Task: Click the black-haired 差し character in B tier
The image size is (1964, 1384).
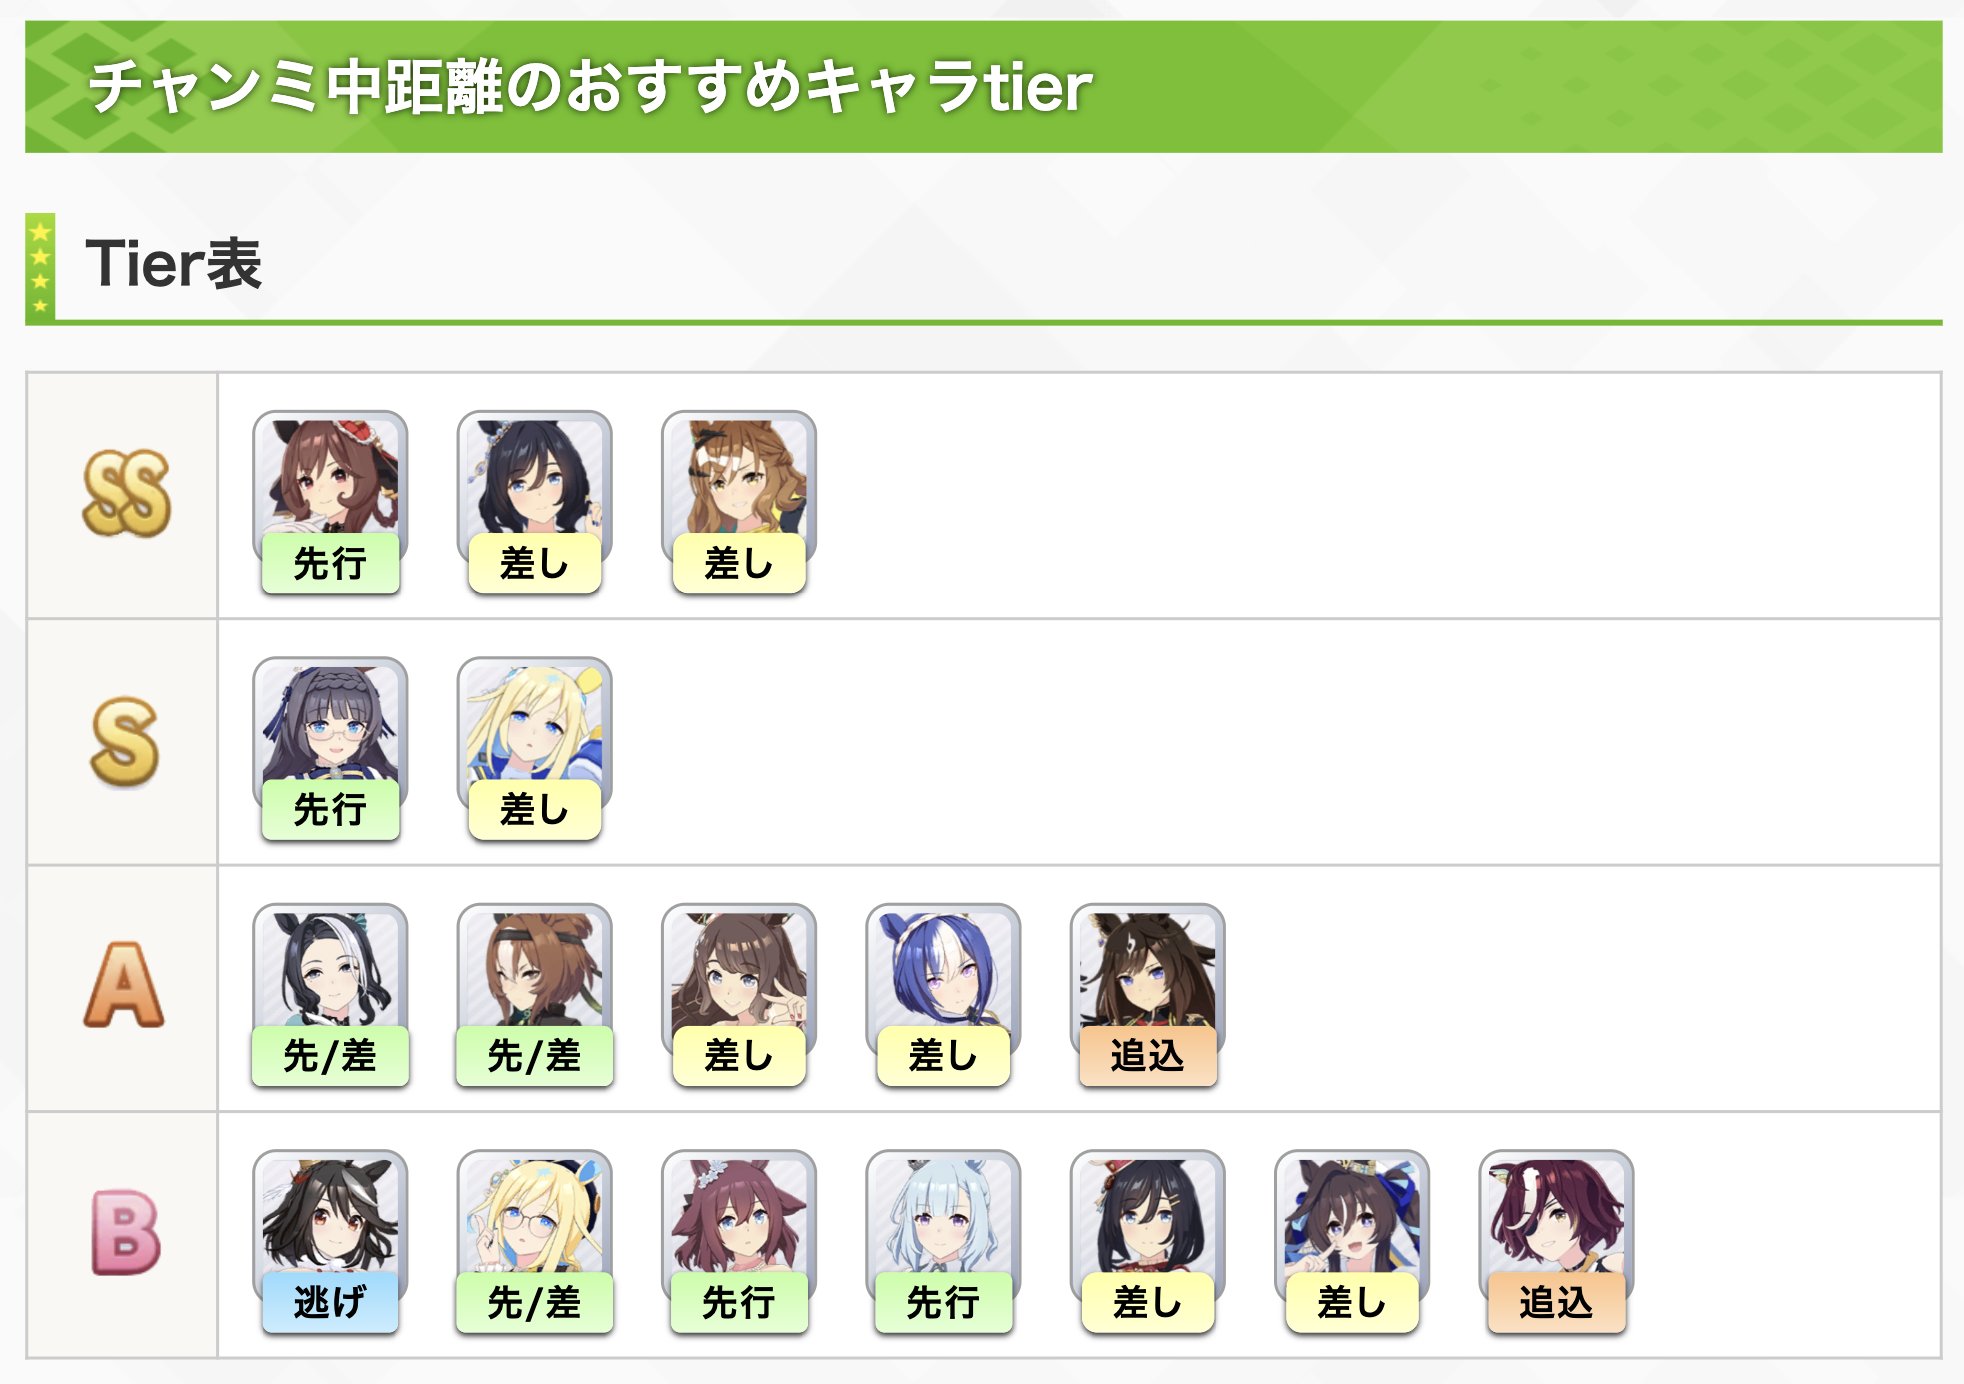Action: (x=1147, y=1242)
